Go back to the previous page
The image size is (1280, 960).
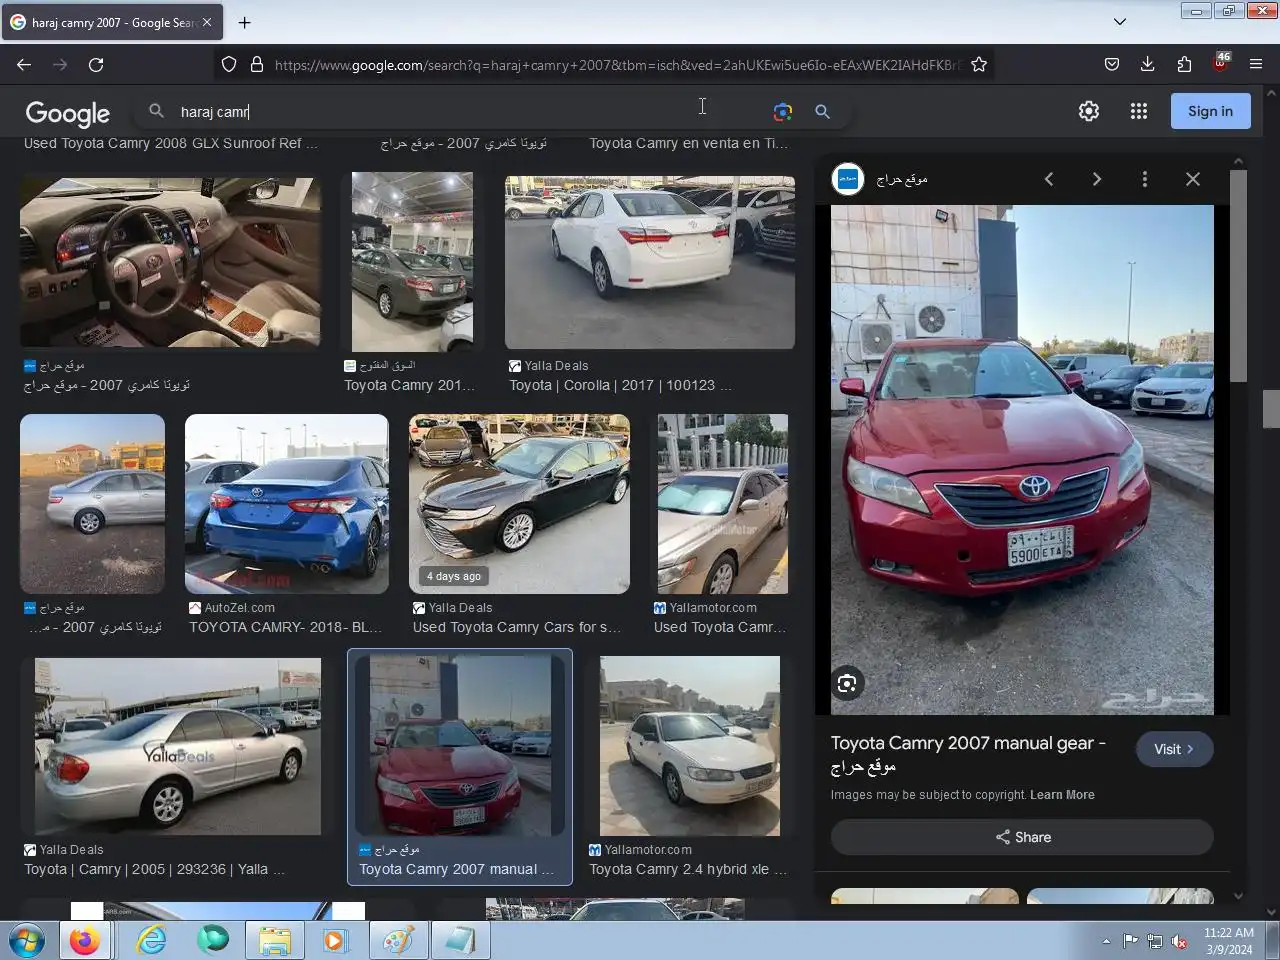24,64
